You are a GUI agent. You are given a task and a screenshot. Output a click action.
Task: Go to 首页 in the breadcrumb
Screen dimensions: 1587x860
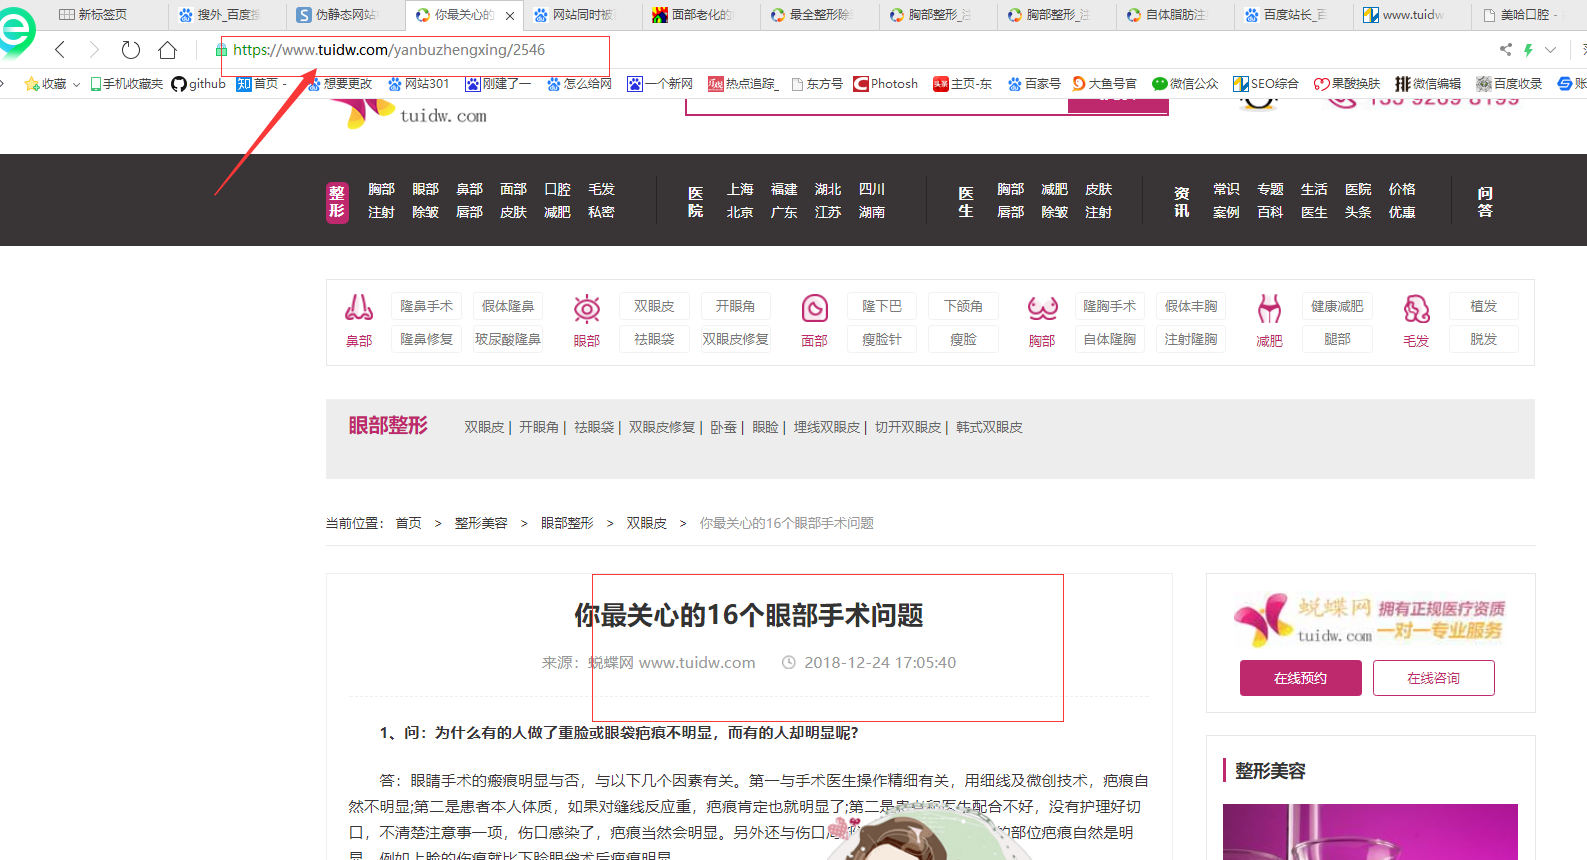409,523
